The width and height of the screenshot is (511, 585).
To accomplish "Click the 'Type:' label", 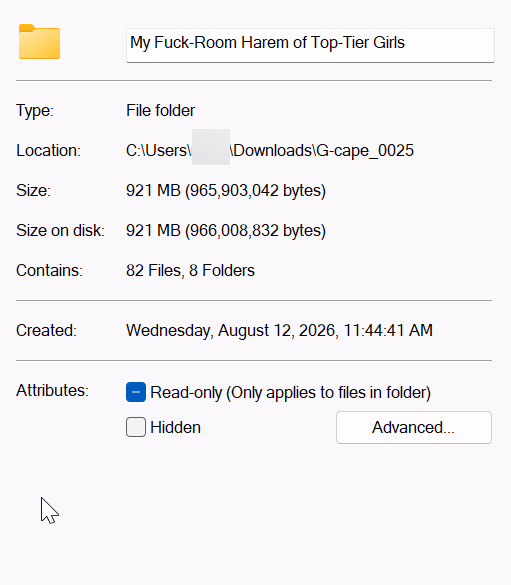I will 35,111.
